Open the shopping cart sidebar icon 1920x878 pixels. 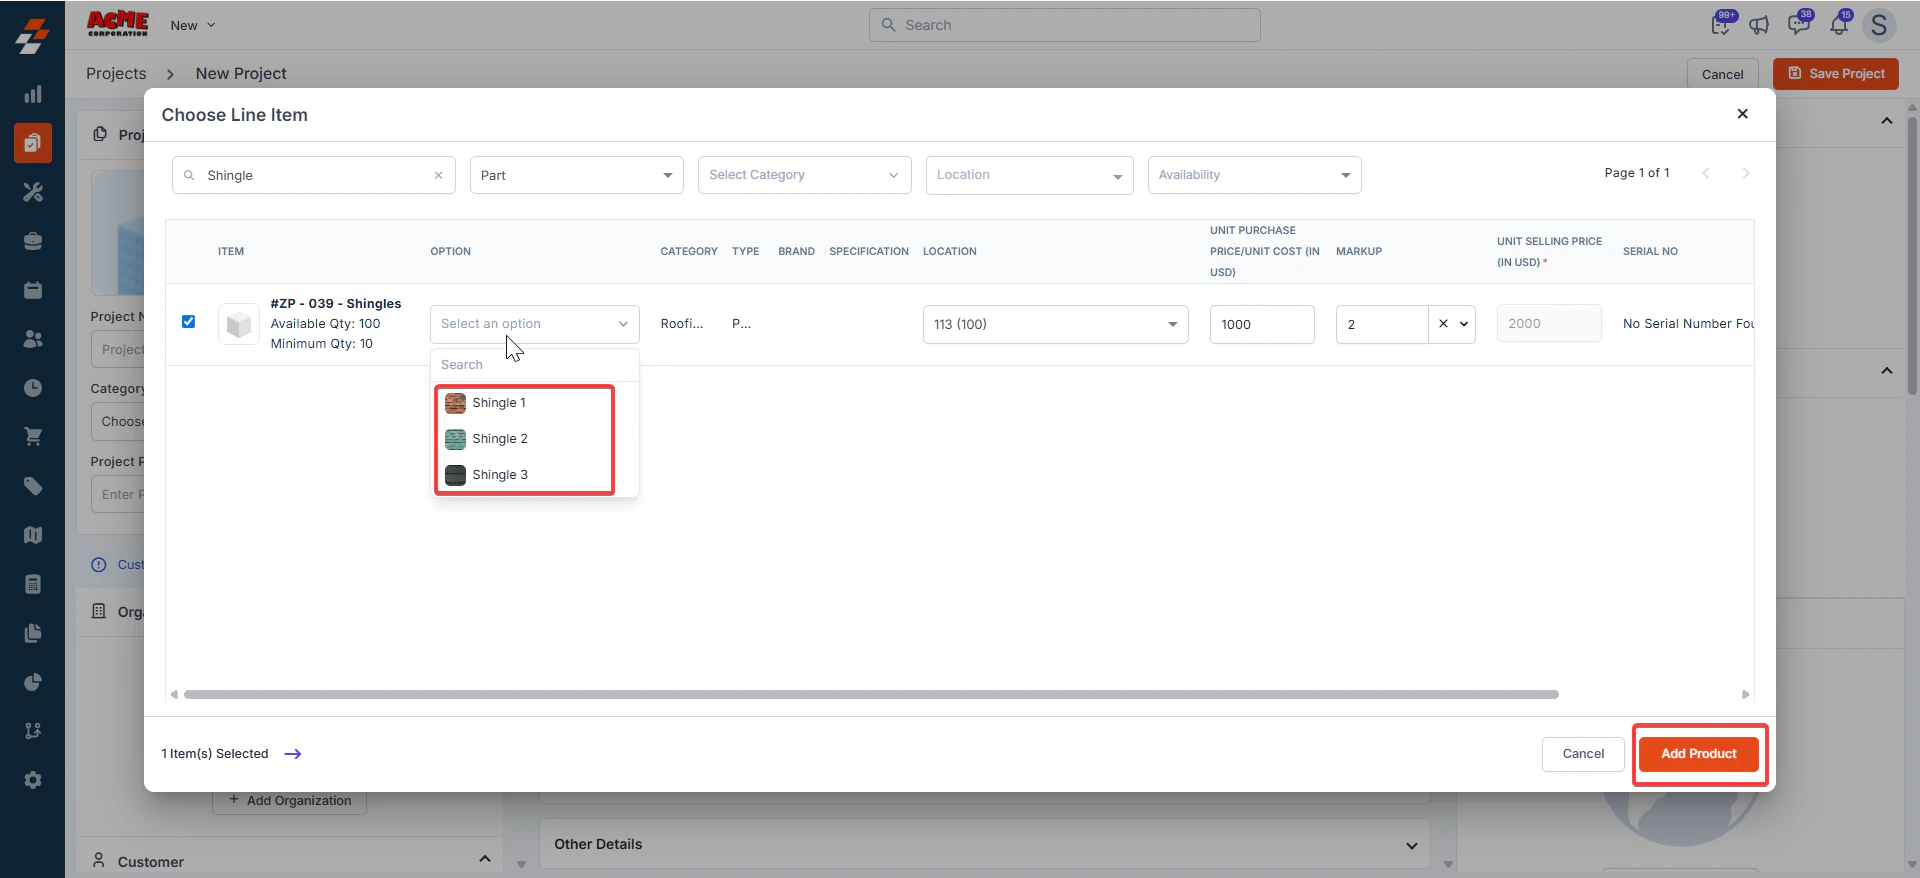click(x=33, y=437)
